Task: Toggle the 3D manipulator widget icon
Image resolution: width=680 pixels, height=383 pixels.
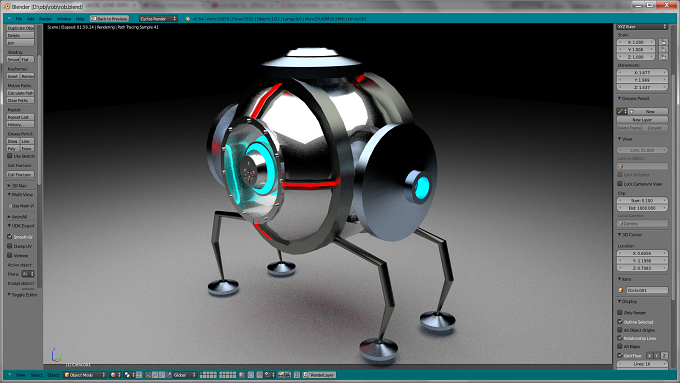Action: [147, 375]
